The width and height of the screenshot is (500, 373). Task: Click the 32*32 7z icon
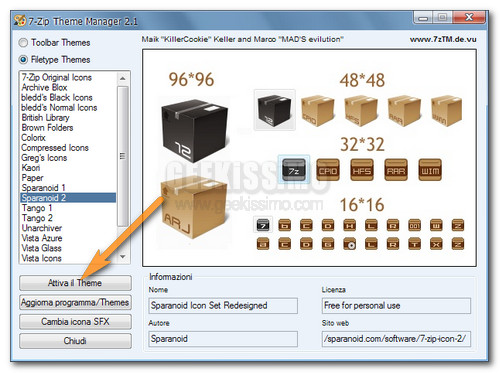[294, 169]
